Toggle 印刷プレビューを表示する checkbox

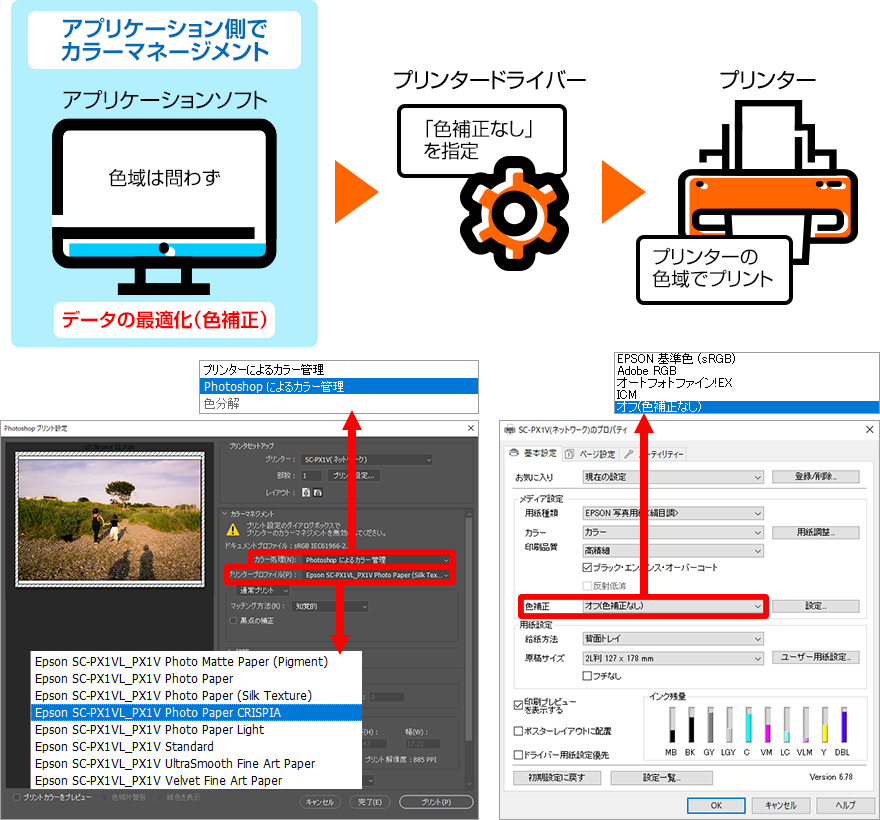517,704
